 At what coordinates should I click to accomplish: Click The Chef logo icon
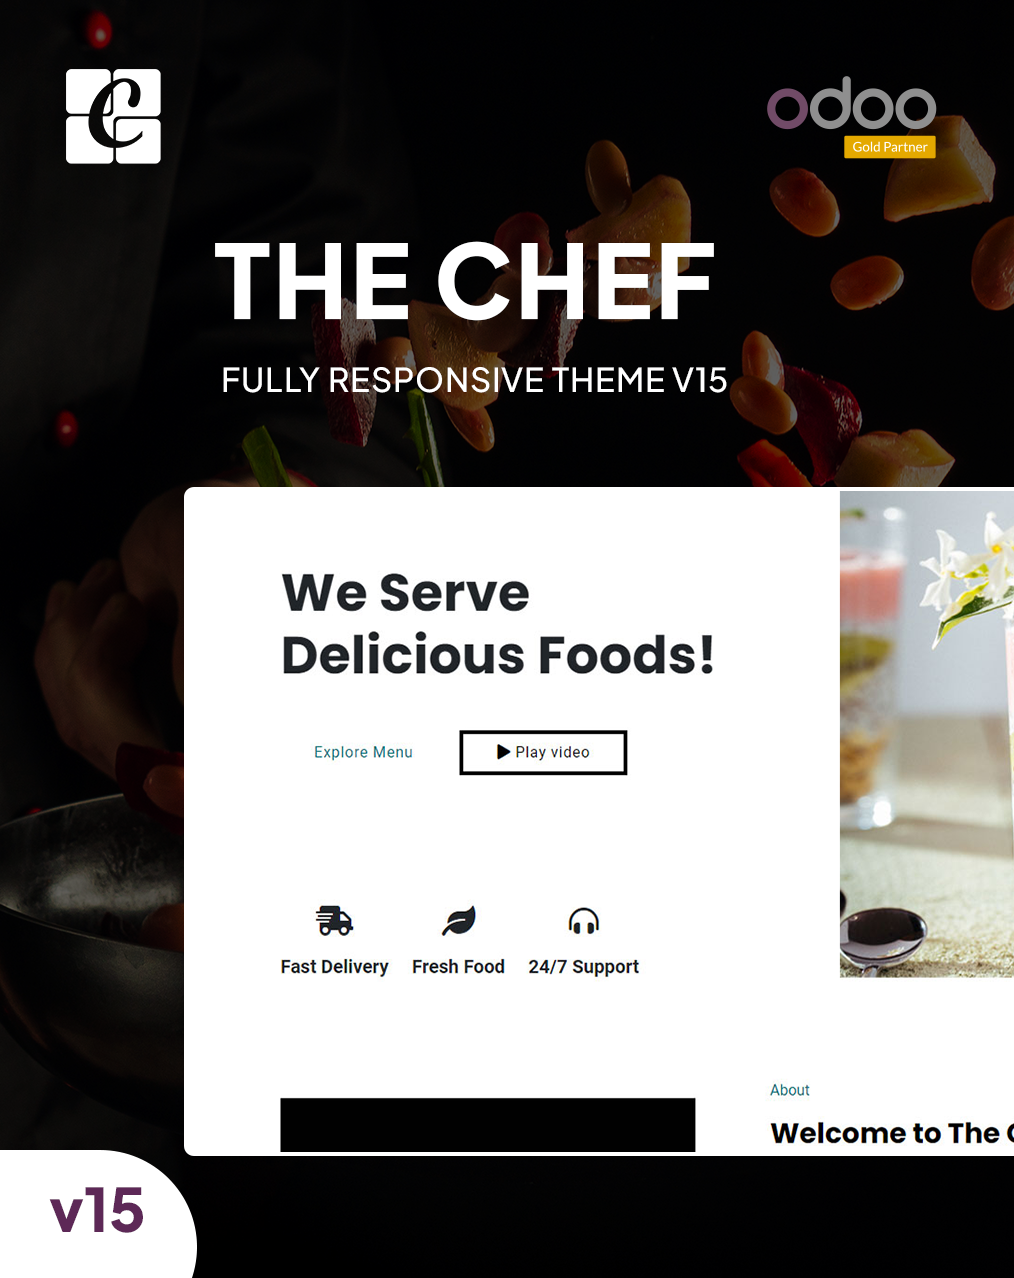tap(113, 116)
